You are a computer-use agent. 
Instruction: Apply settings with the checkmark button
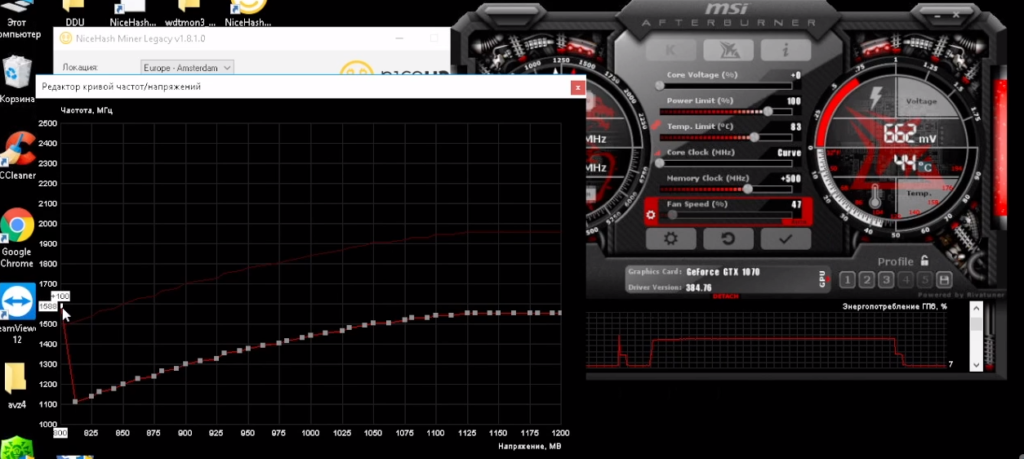tap(784, 239)
